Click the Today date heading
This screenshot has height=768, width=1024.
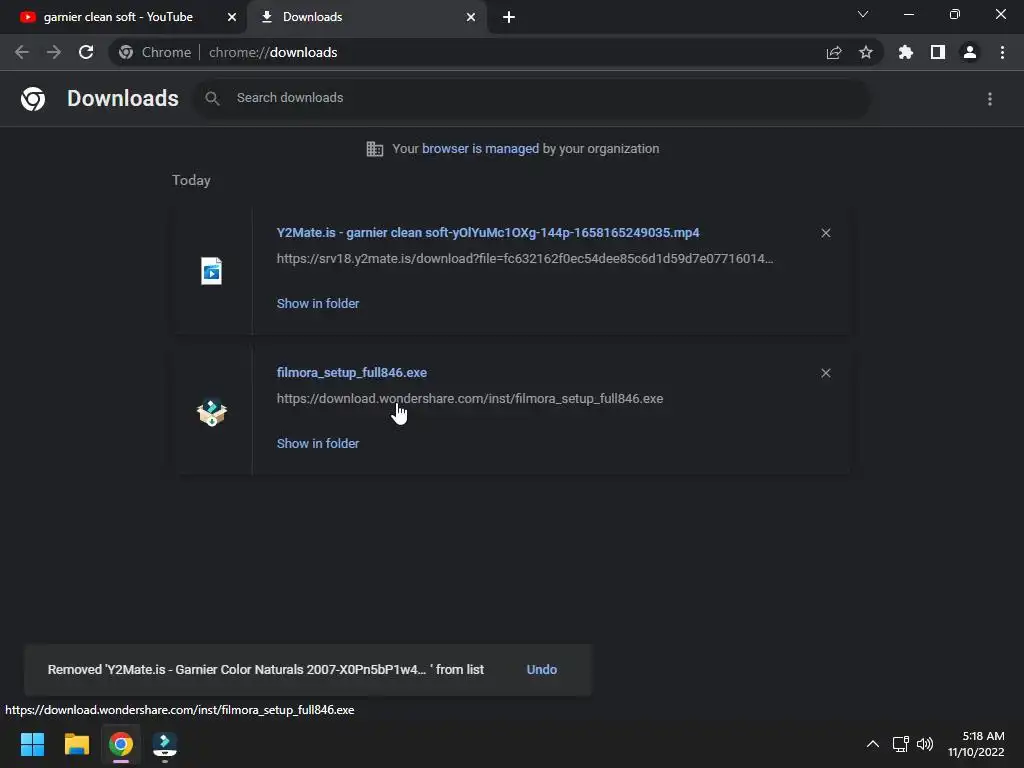(191, 180)
